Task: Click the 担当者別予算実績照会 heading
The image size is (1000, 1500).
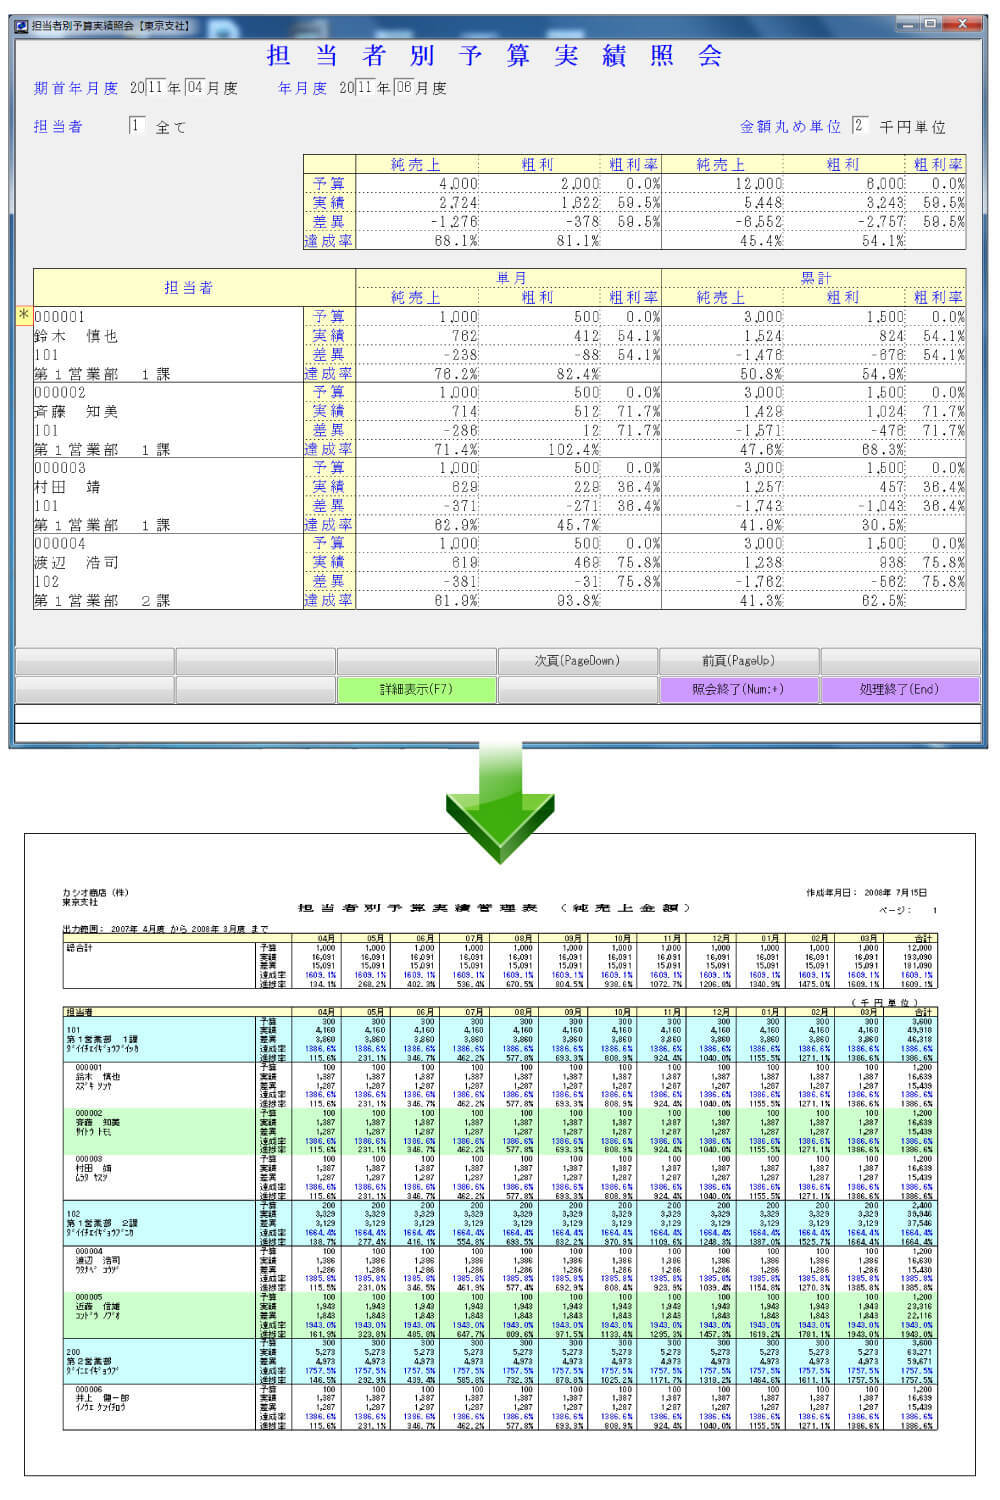Action: (495, 55)
